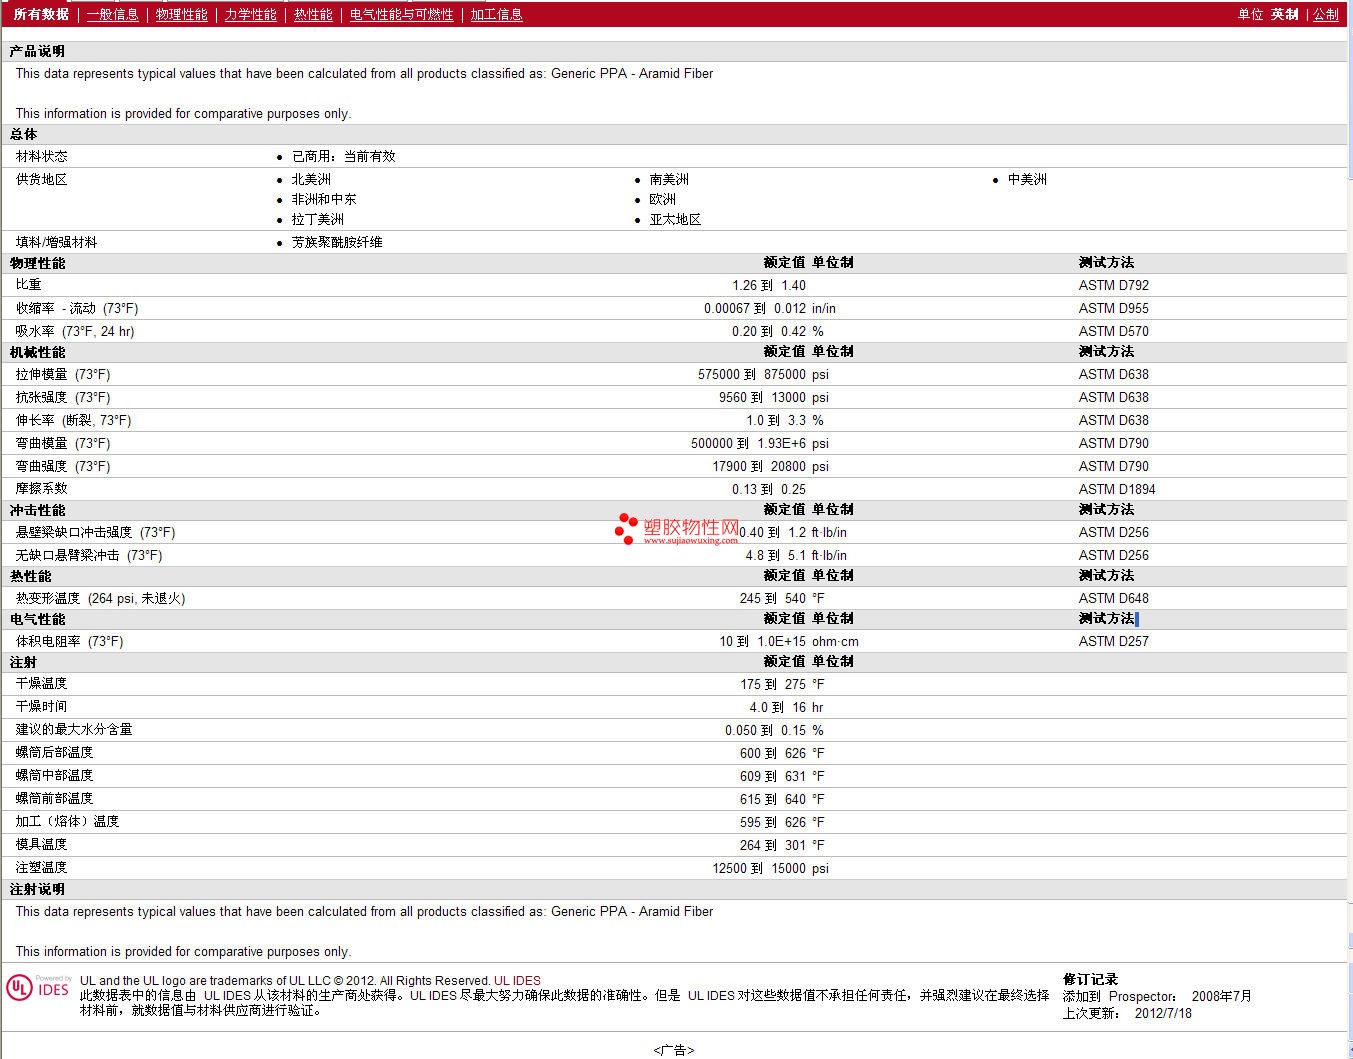The width and height of the screenshot is (1353, 1059).
Task: Select the 弯曲模量 (73°F) label
Action: [63, 443]
